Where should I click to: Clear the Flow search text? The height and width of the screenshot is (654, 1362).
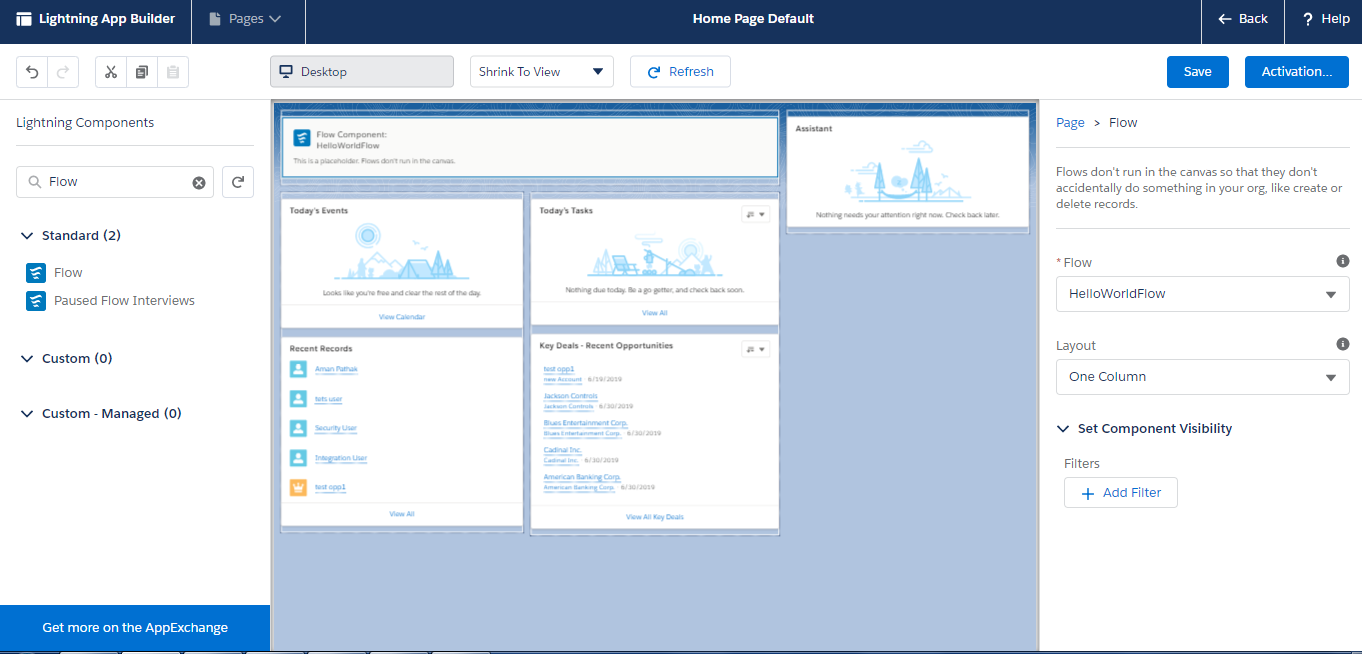(x=199, y=182)
